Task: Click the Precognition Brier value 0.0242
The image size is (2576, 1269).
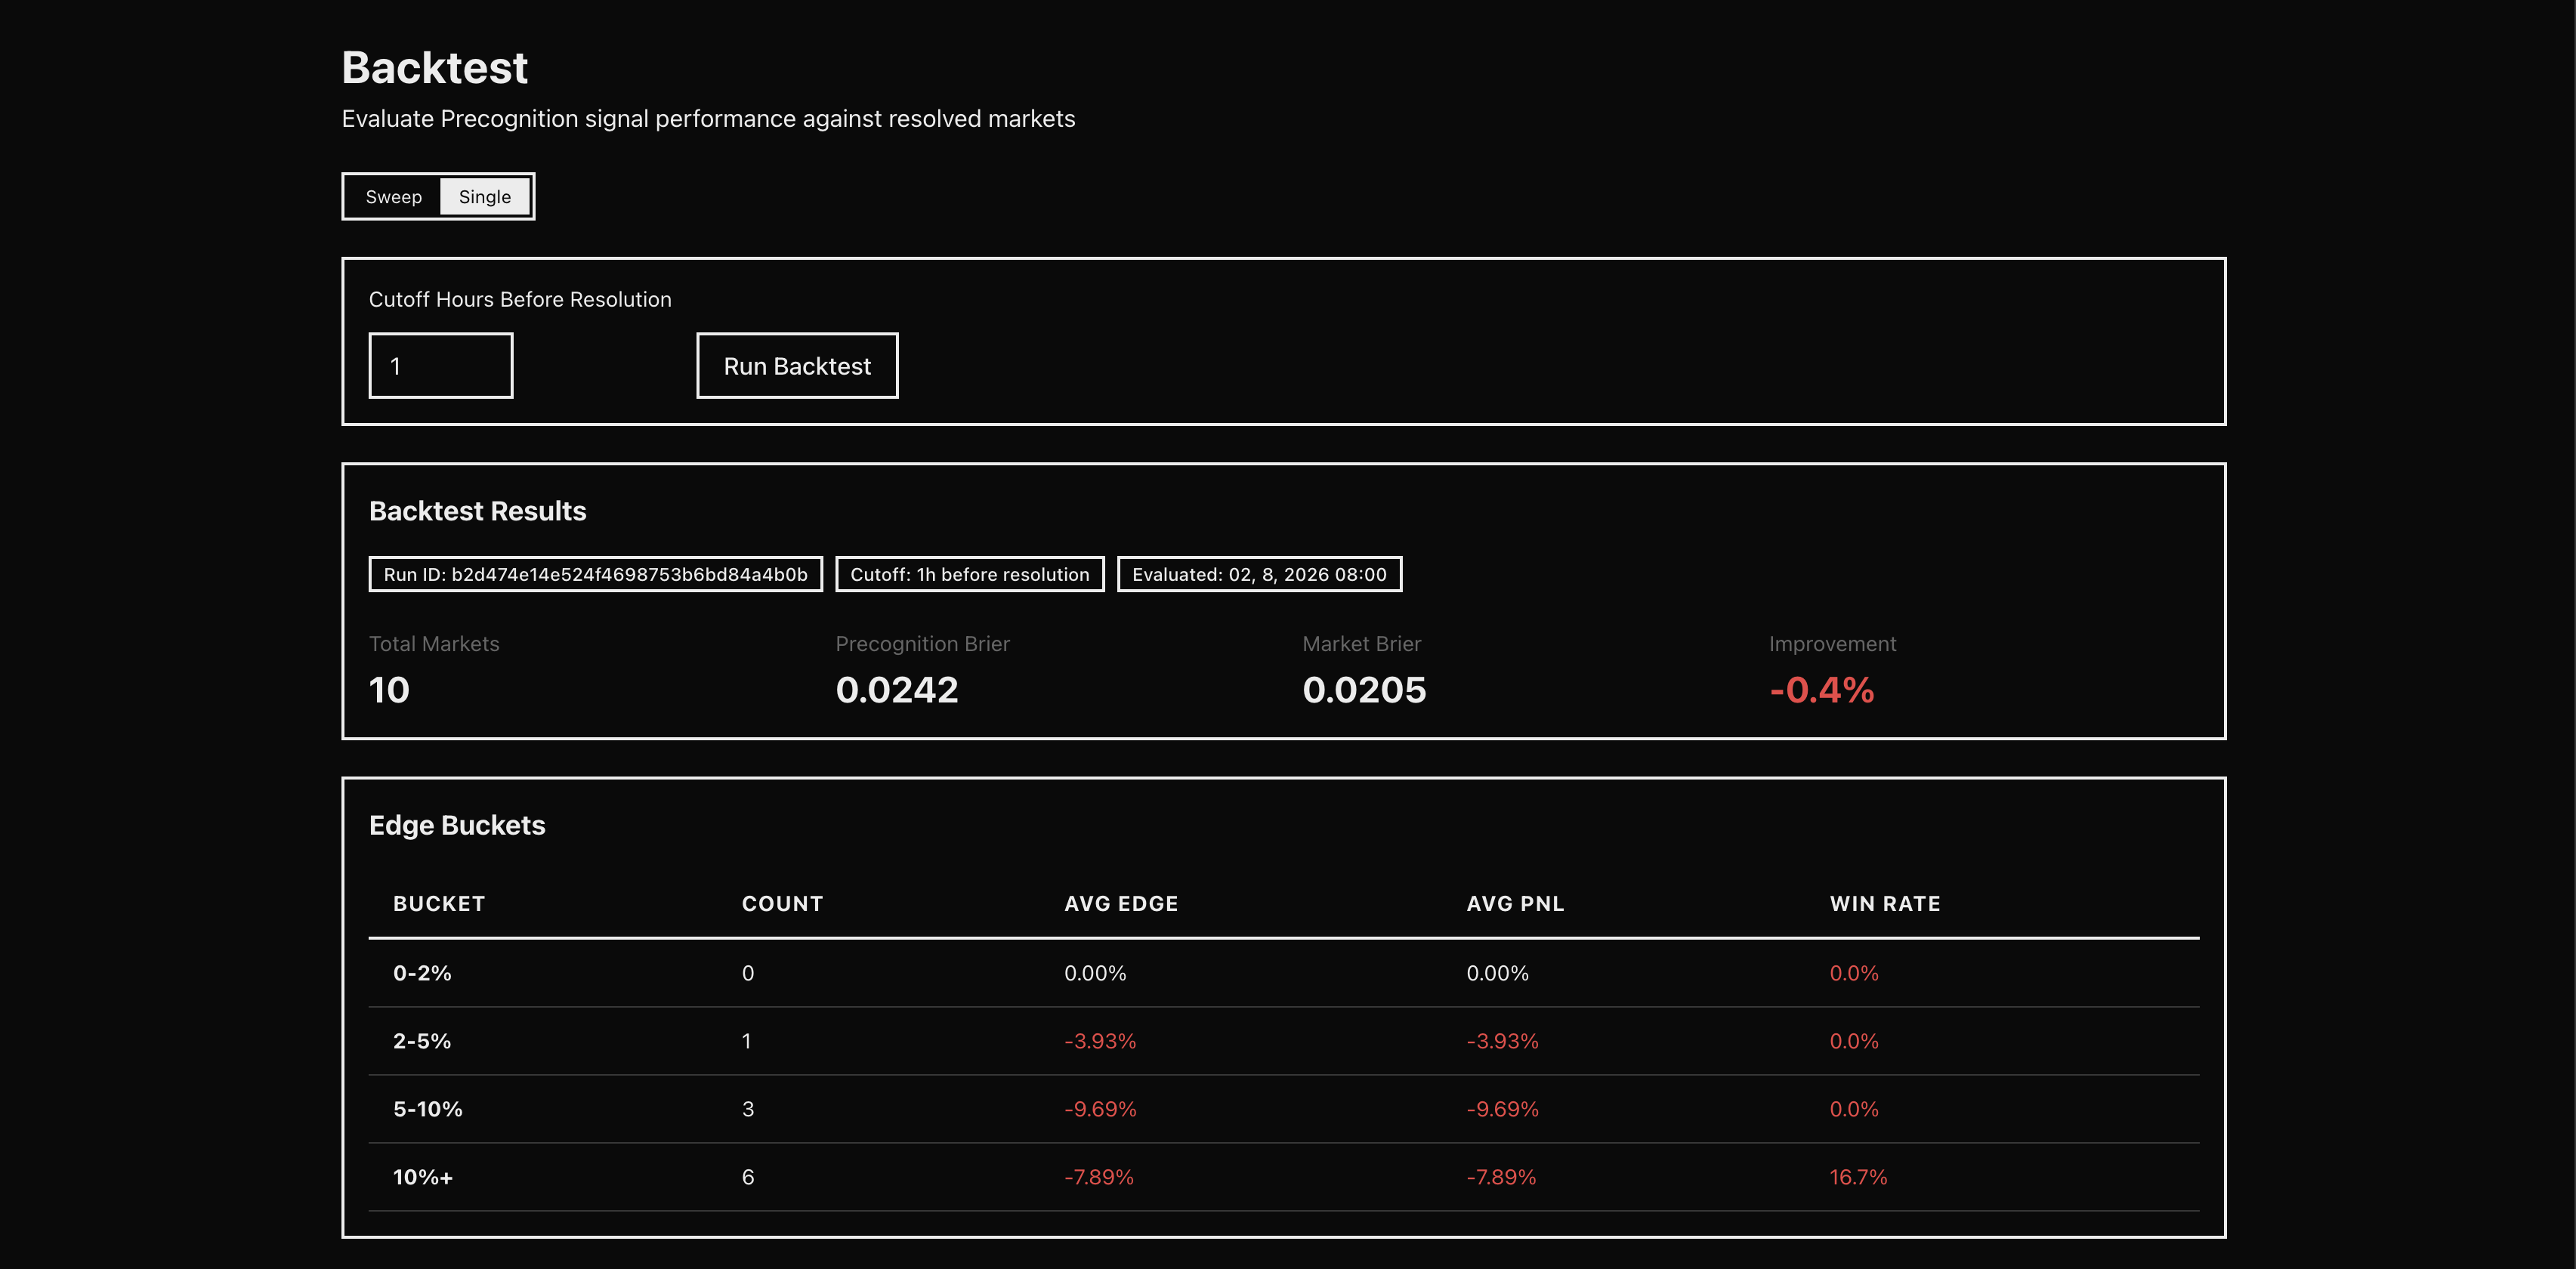Action: 896,690
